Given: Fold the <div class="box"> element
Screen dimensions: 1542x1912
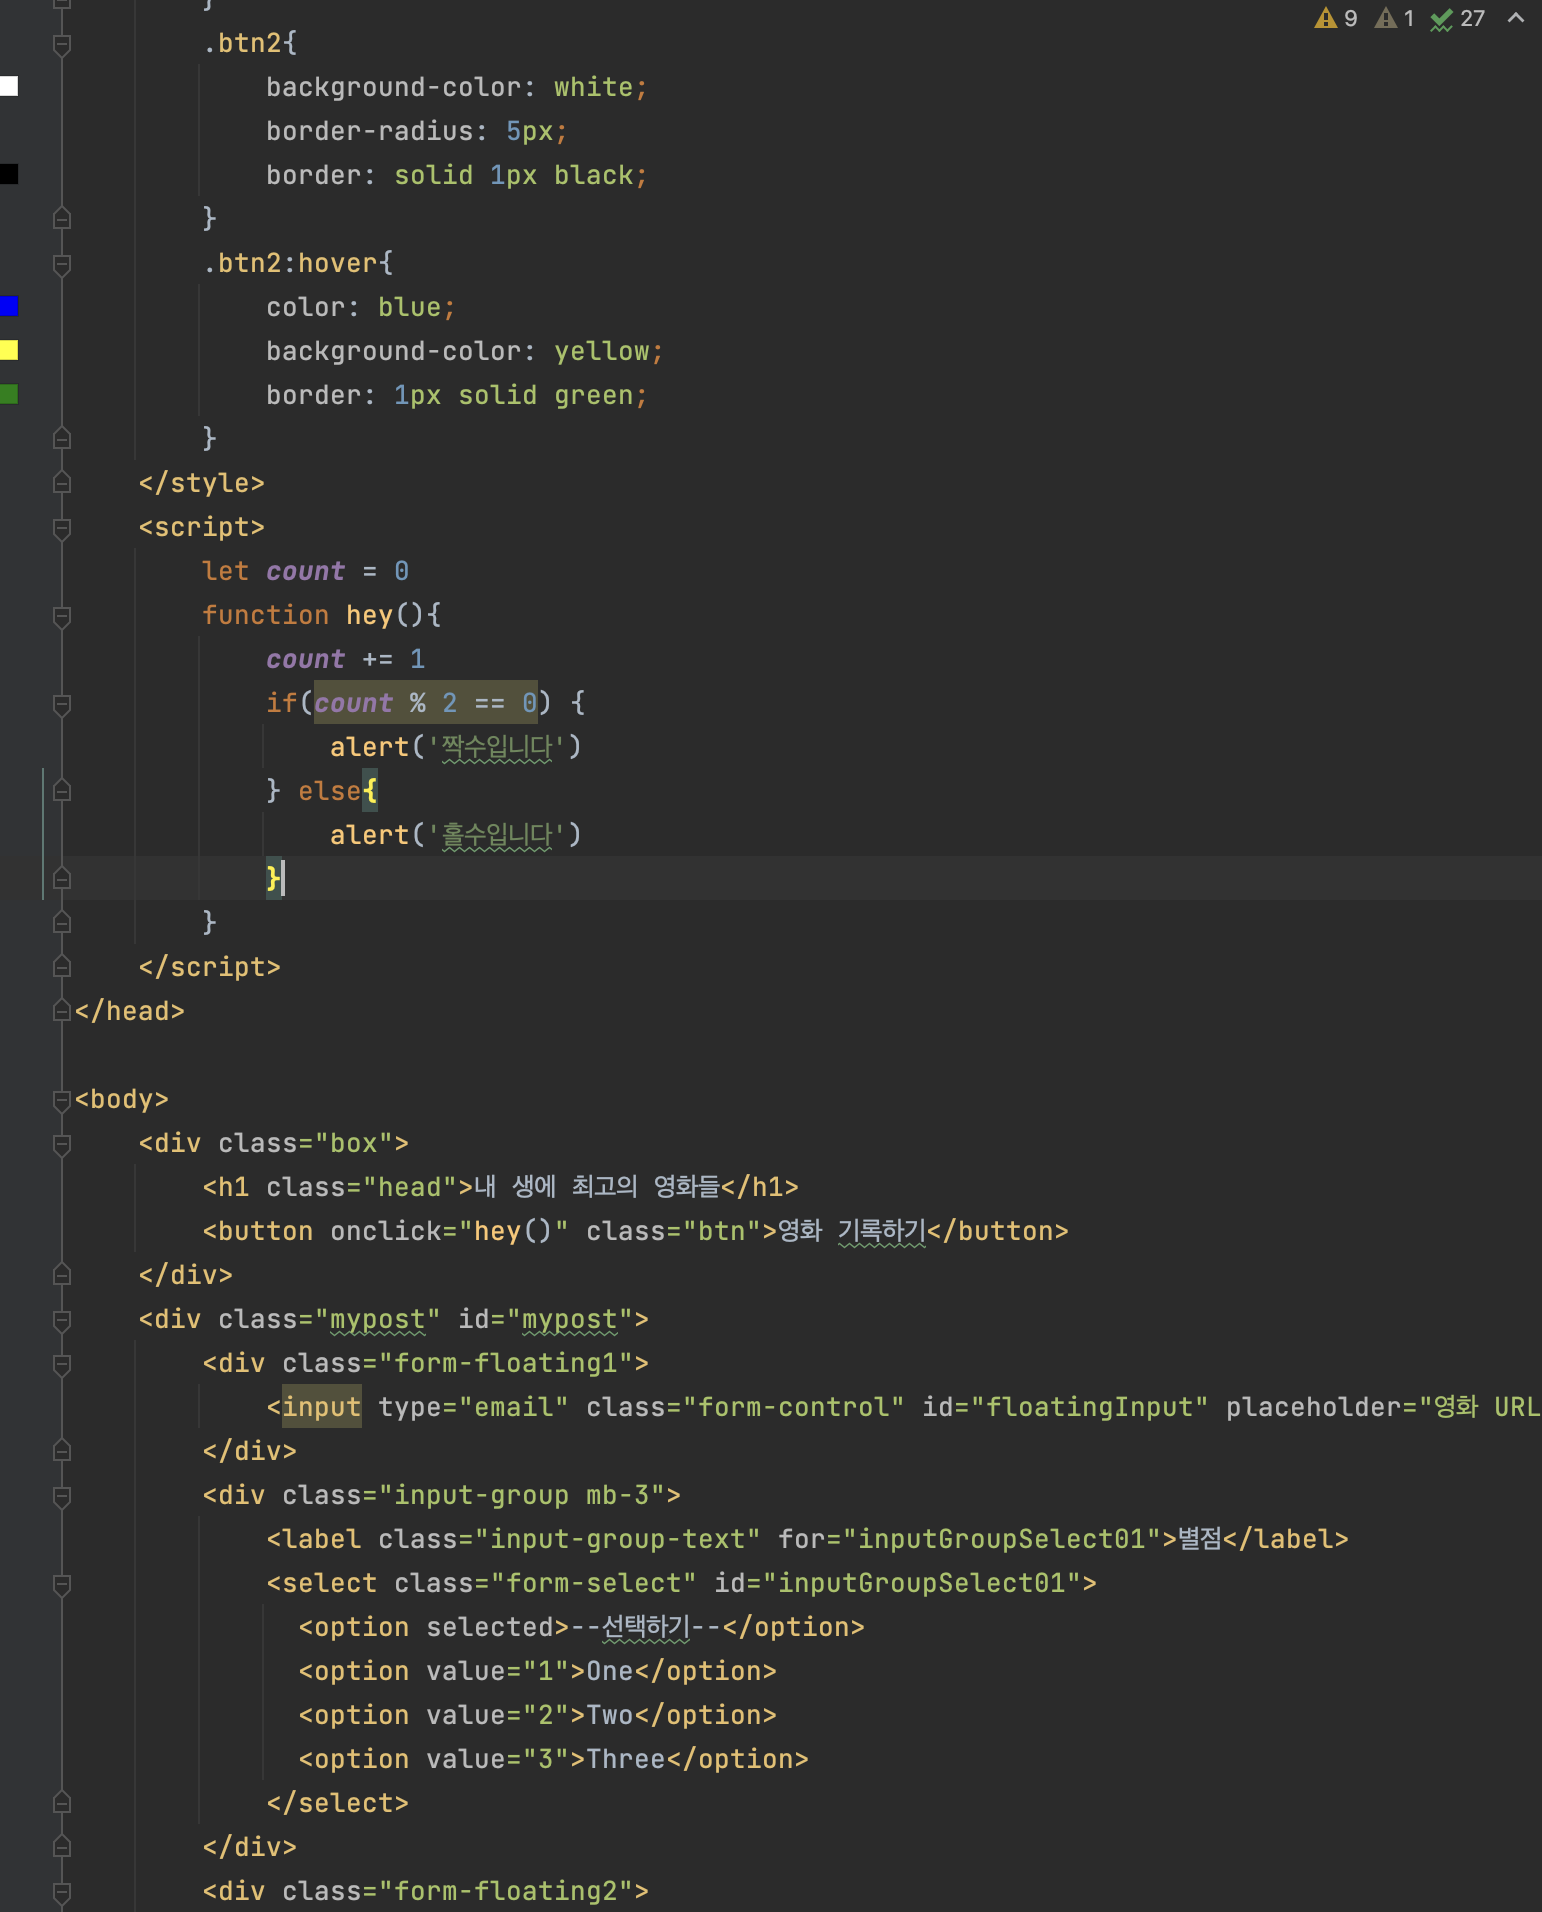Looking at the screenshot, I should coord(62,1144).
